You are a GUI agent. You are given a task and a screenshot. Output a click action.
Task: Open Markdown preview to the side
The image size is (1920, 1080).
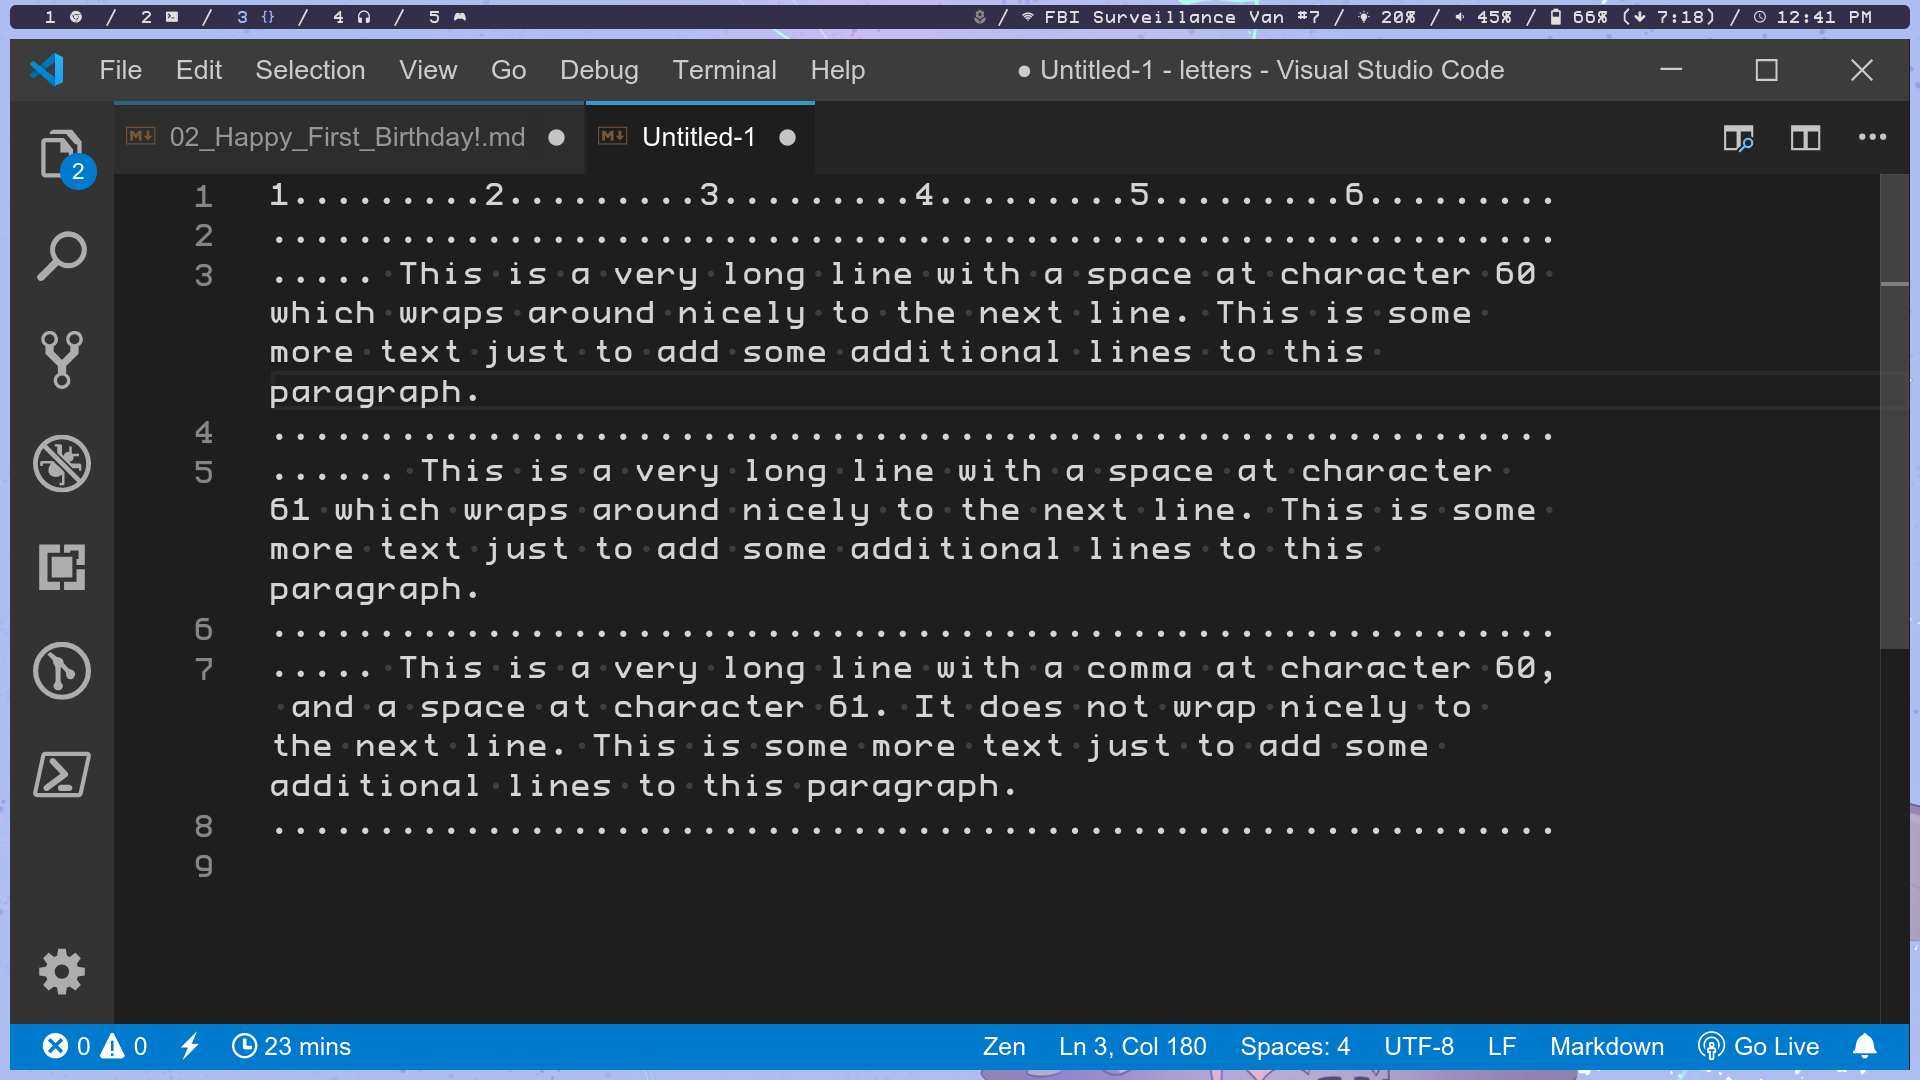point(1738,138)
